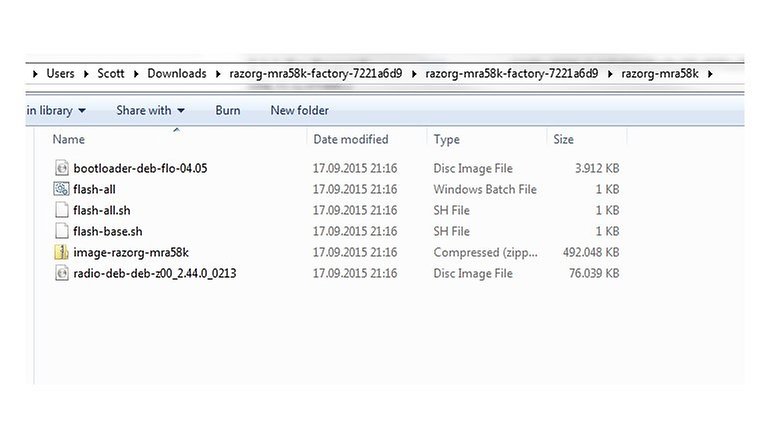
Task: Click the 1 KB size of flash-all
Action: (x=607, y=189)
